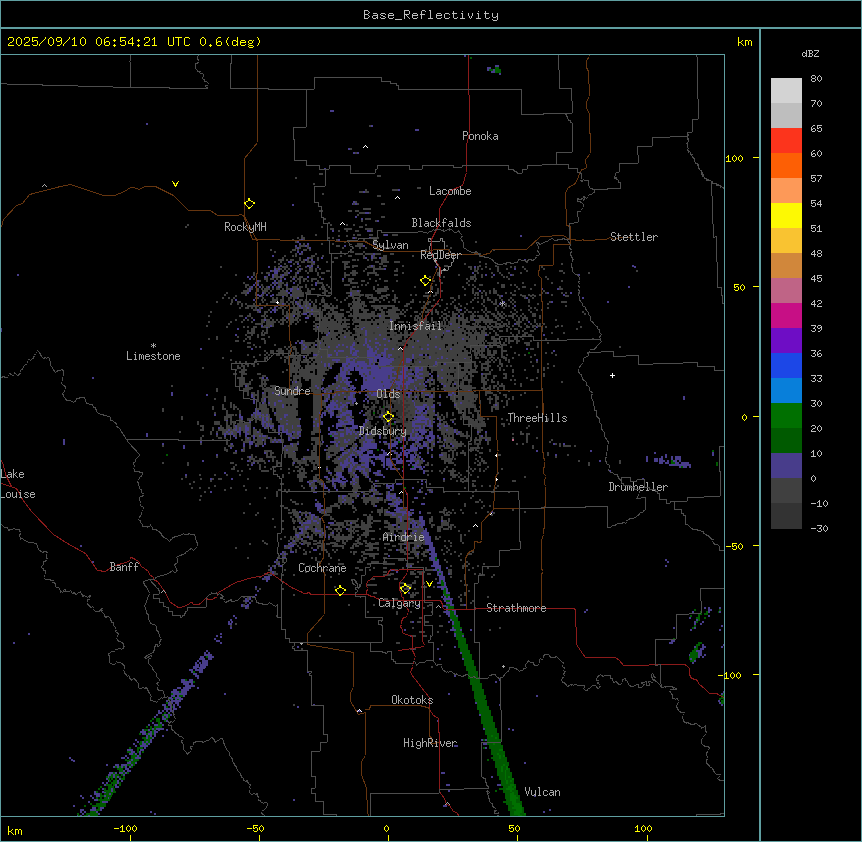This screenshot has height=842, width=862.
Task: Click the 80 value in dBZ legend
Action: point(816,79)
